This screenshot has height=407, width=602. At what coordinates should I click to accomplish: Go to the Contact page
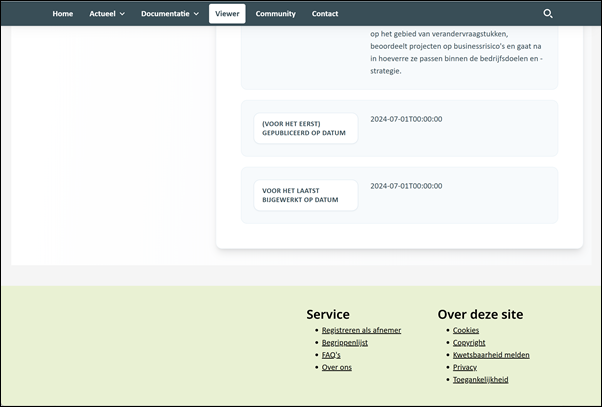325,14
